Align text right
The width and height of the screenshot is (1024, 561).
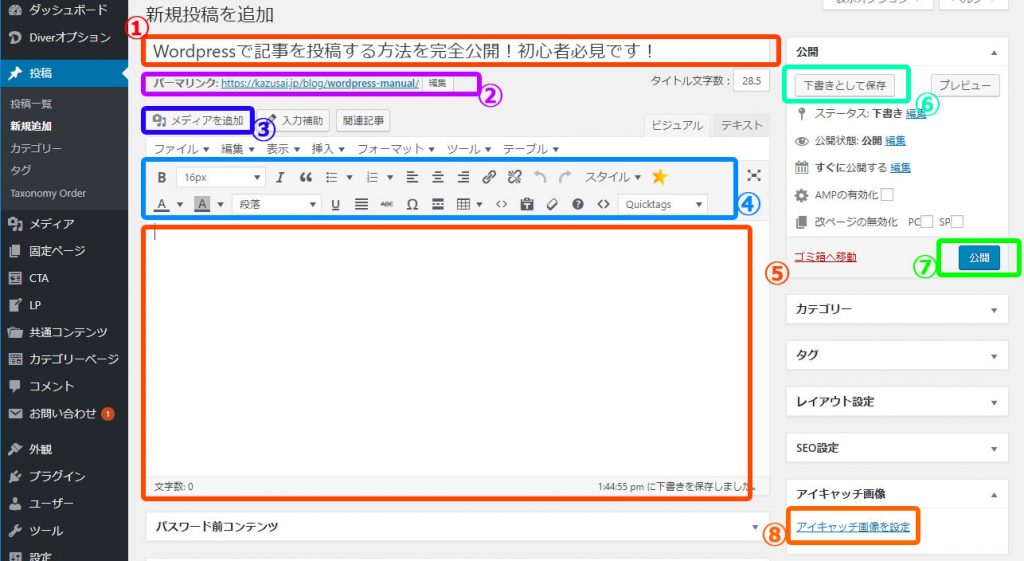(463, 177)
